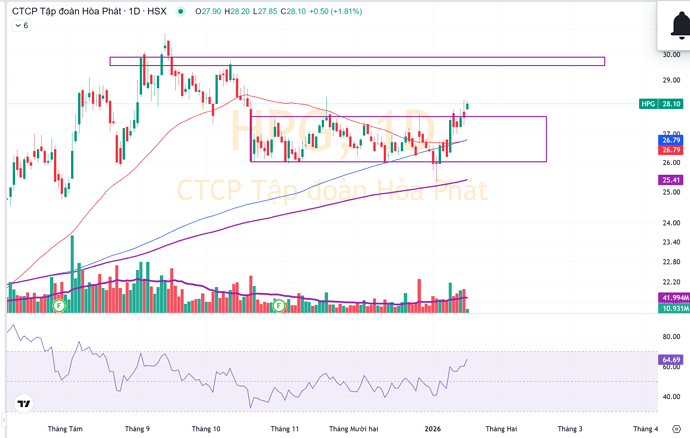Expand the collapsed indicators list showing 6
Screen dimensions: 690x438
[21, 26]
